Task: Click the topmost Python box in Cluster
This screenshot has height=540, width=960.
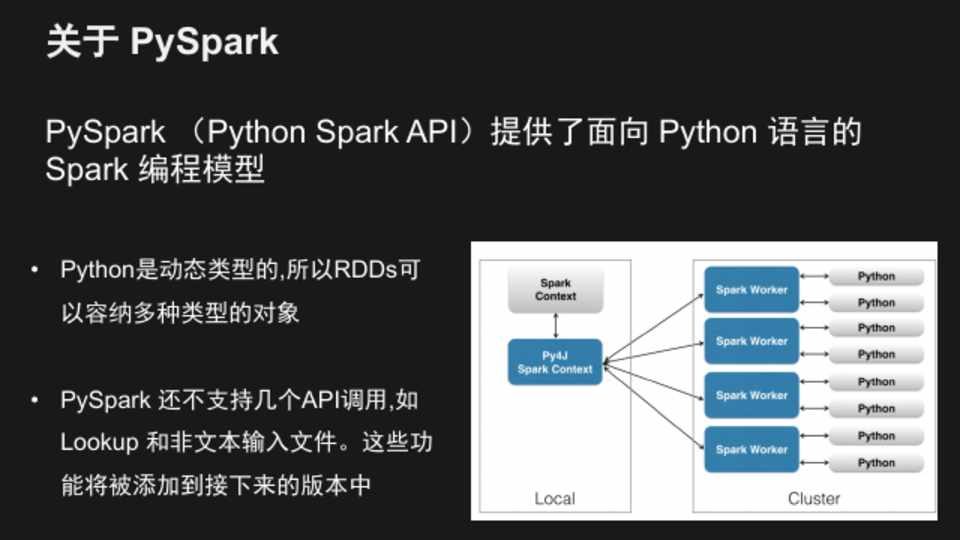Action: [876, 276]
